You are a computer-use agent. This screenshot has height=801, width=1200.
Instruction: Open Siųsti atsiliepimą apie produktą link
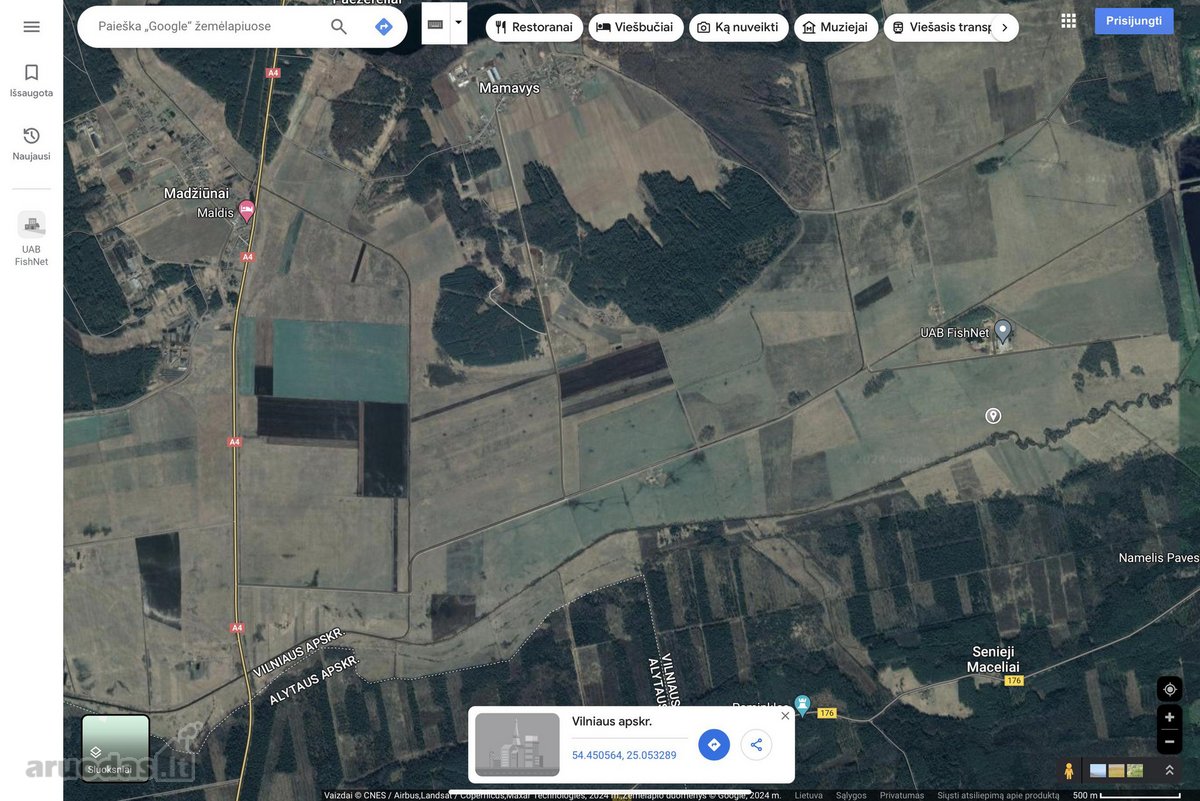(998, 795)
